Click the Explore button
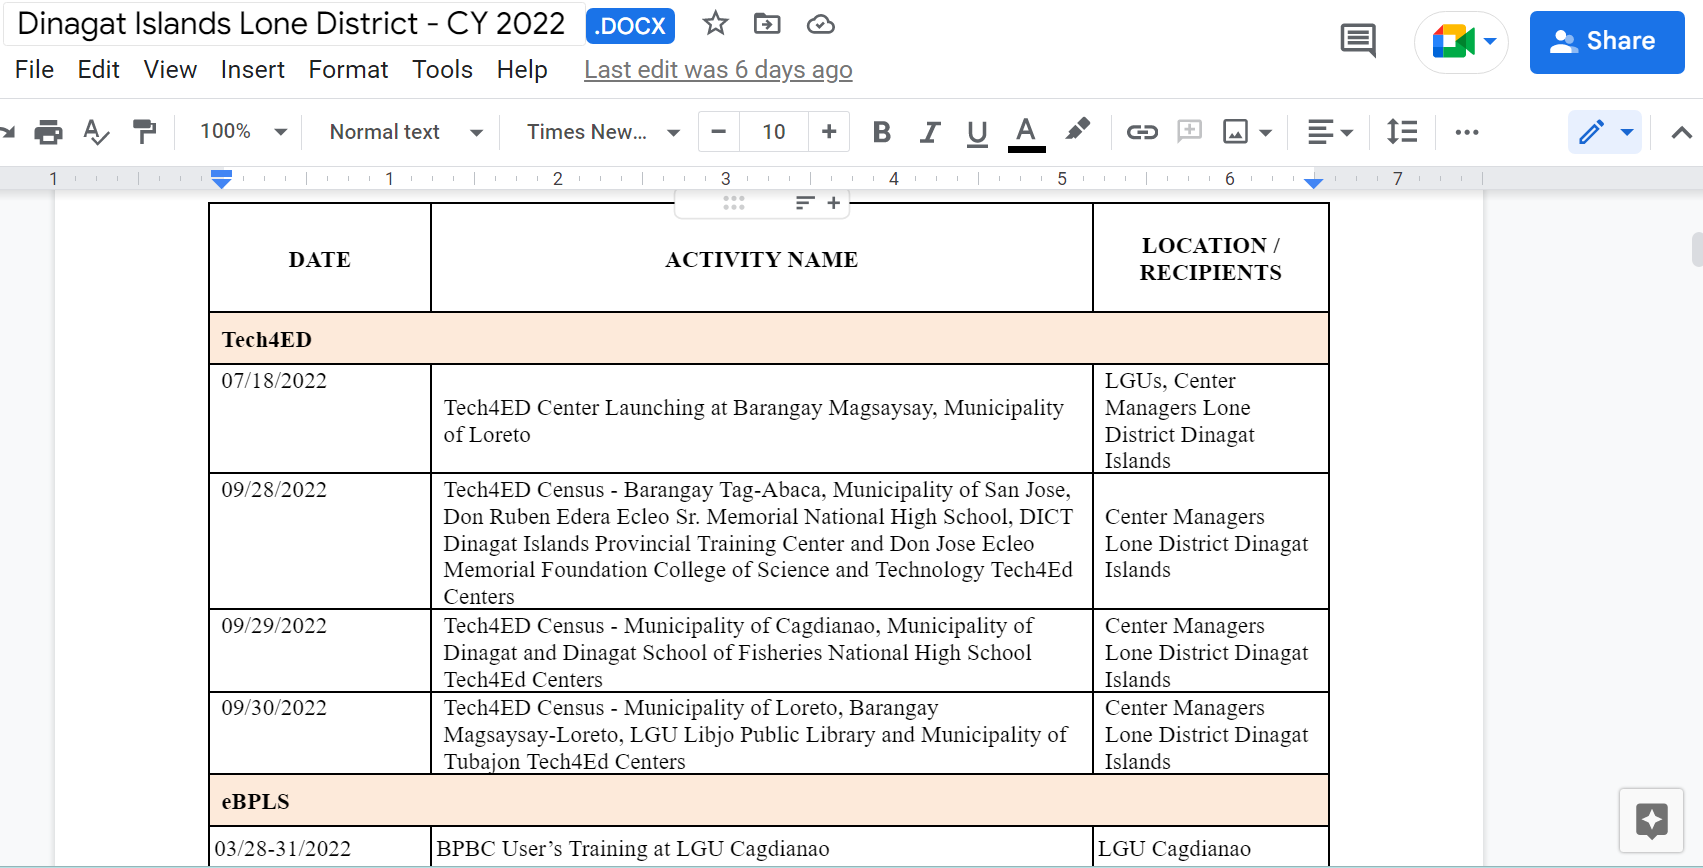1703x868 pixels. [x=1651, y=820]
